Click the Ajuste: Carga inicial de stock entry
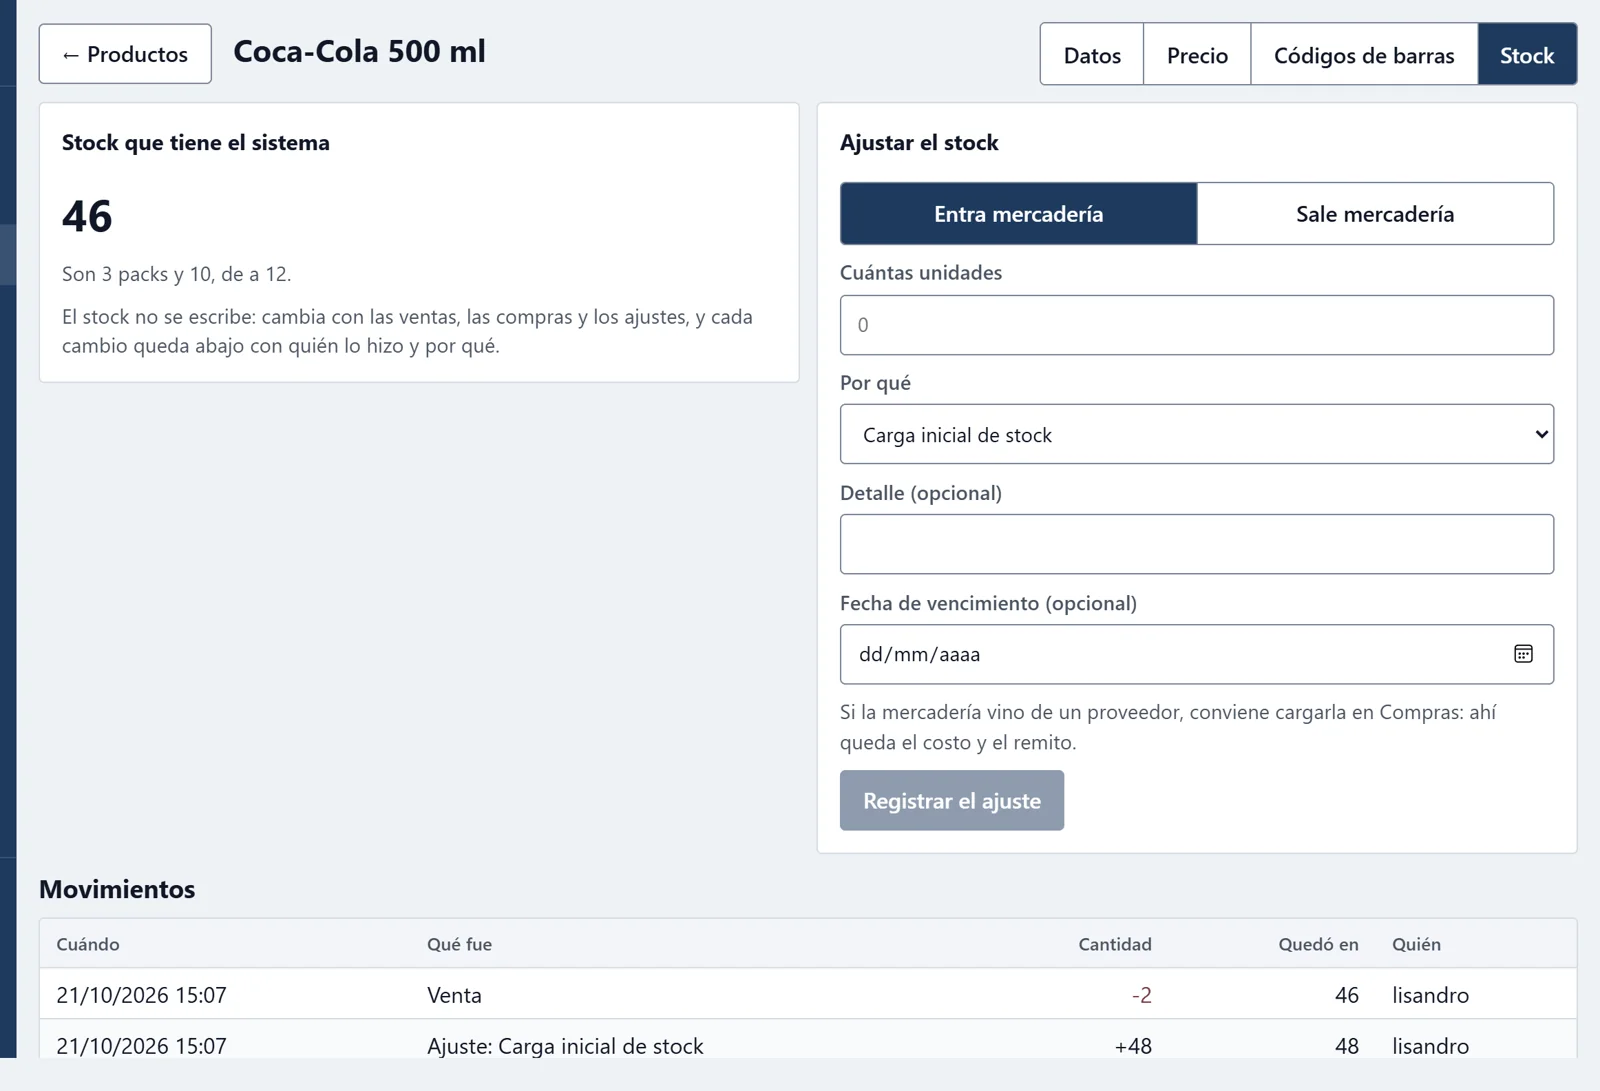Viewport: 1600px width, 1091px height. [x=565, y=1046]
